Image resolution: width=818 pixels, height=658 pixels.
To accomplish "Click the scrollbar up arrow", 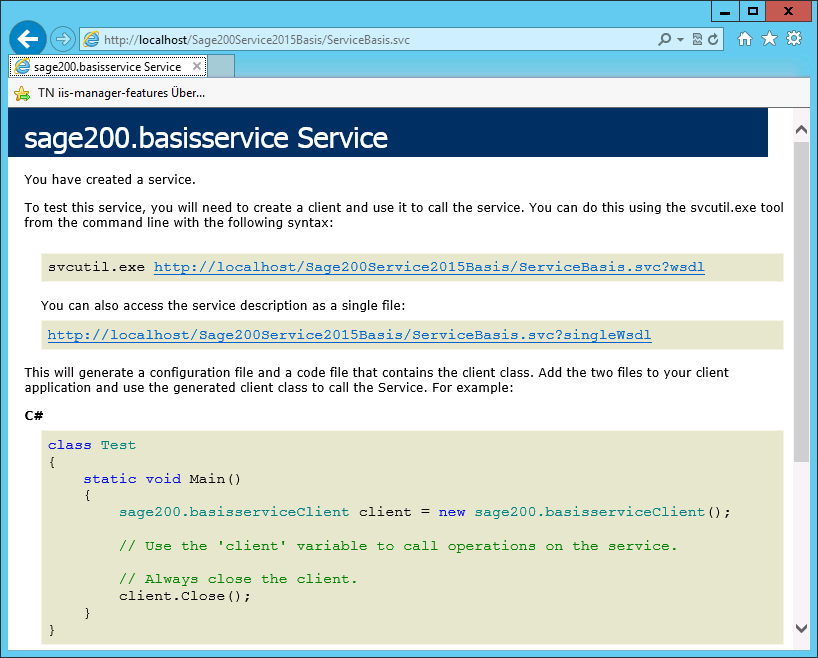I will pos(801,129).
